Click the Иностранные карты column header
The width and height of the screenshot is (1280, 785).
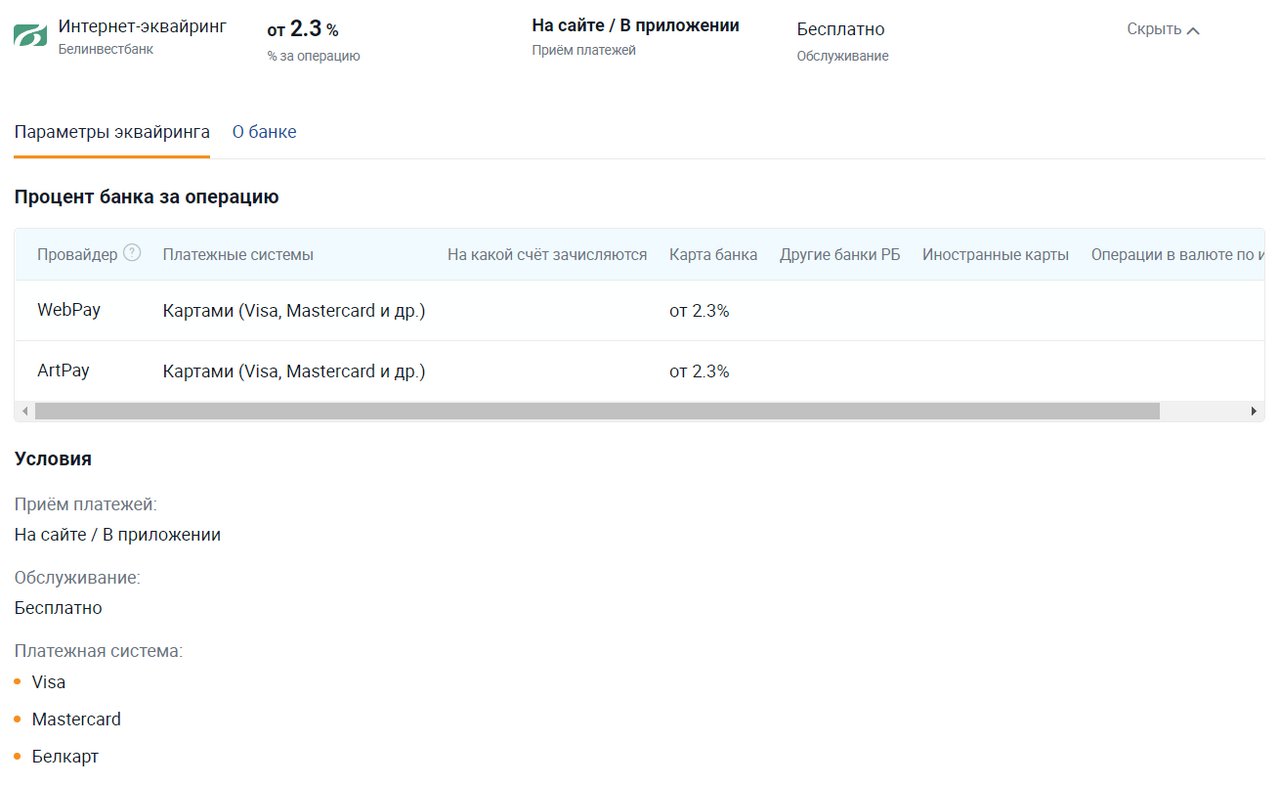point(995,255)
